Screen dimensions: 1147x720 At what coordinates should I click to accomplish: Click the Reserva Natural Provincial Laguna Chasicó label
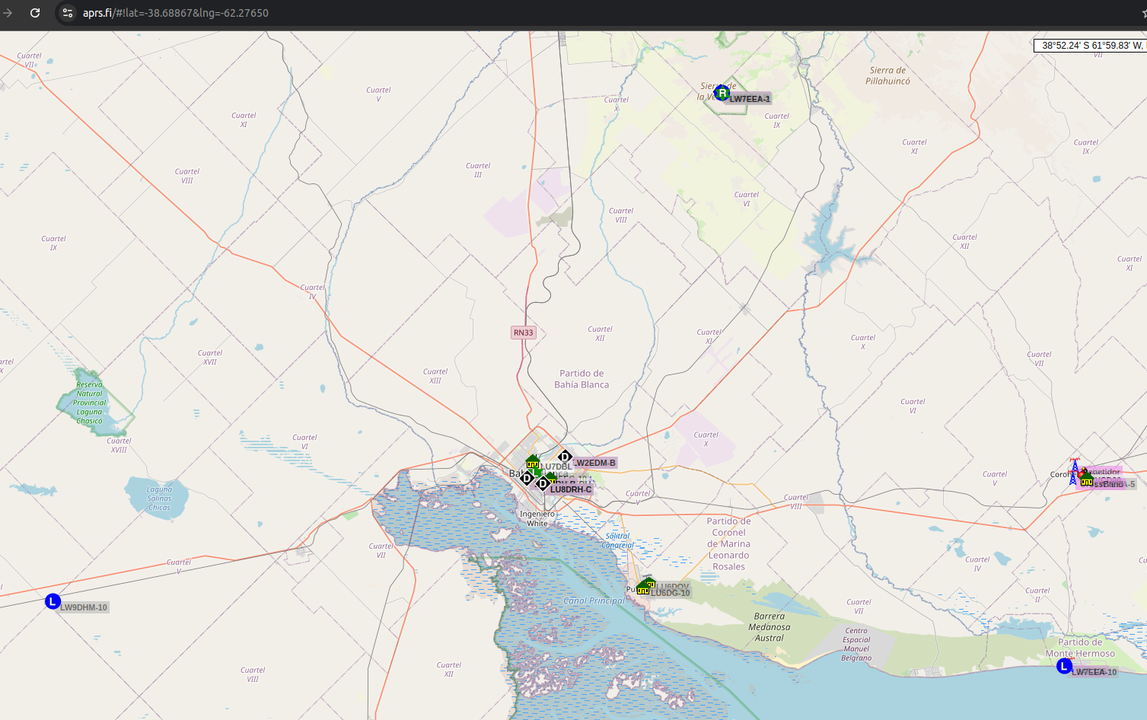90,402
